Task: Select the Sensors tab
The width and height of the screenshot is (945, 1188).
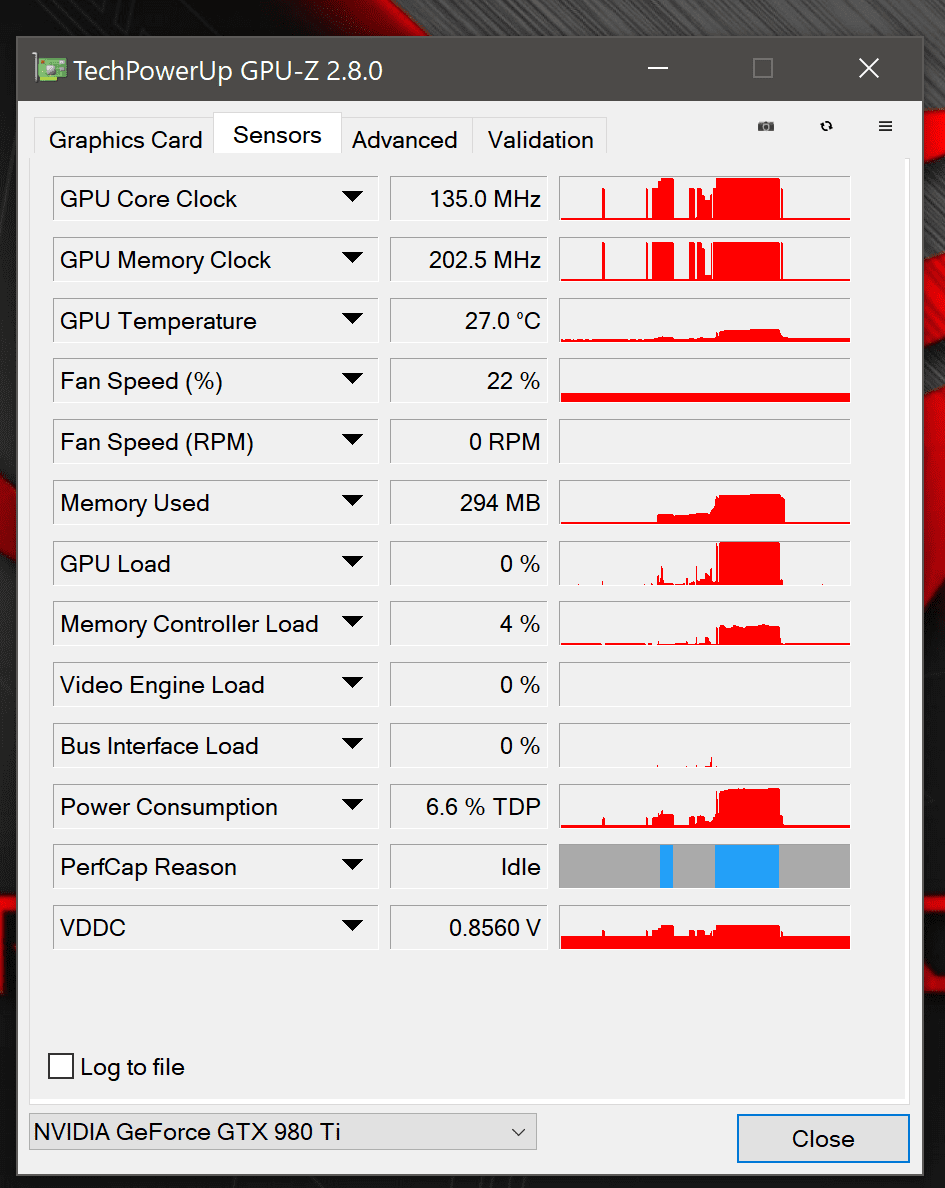Action: (277, 135)
